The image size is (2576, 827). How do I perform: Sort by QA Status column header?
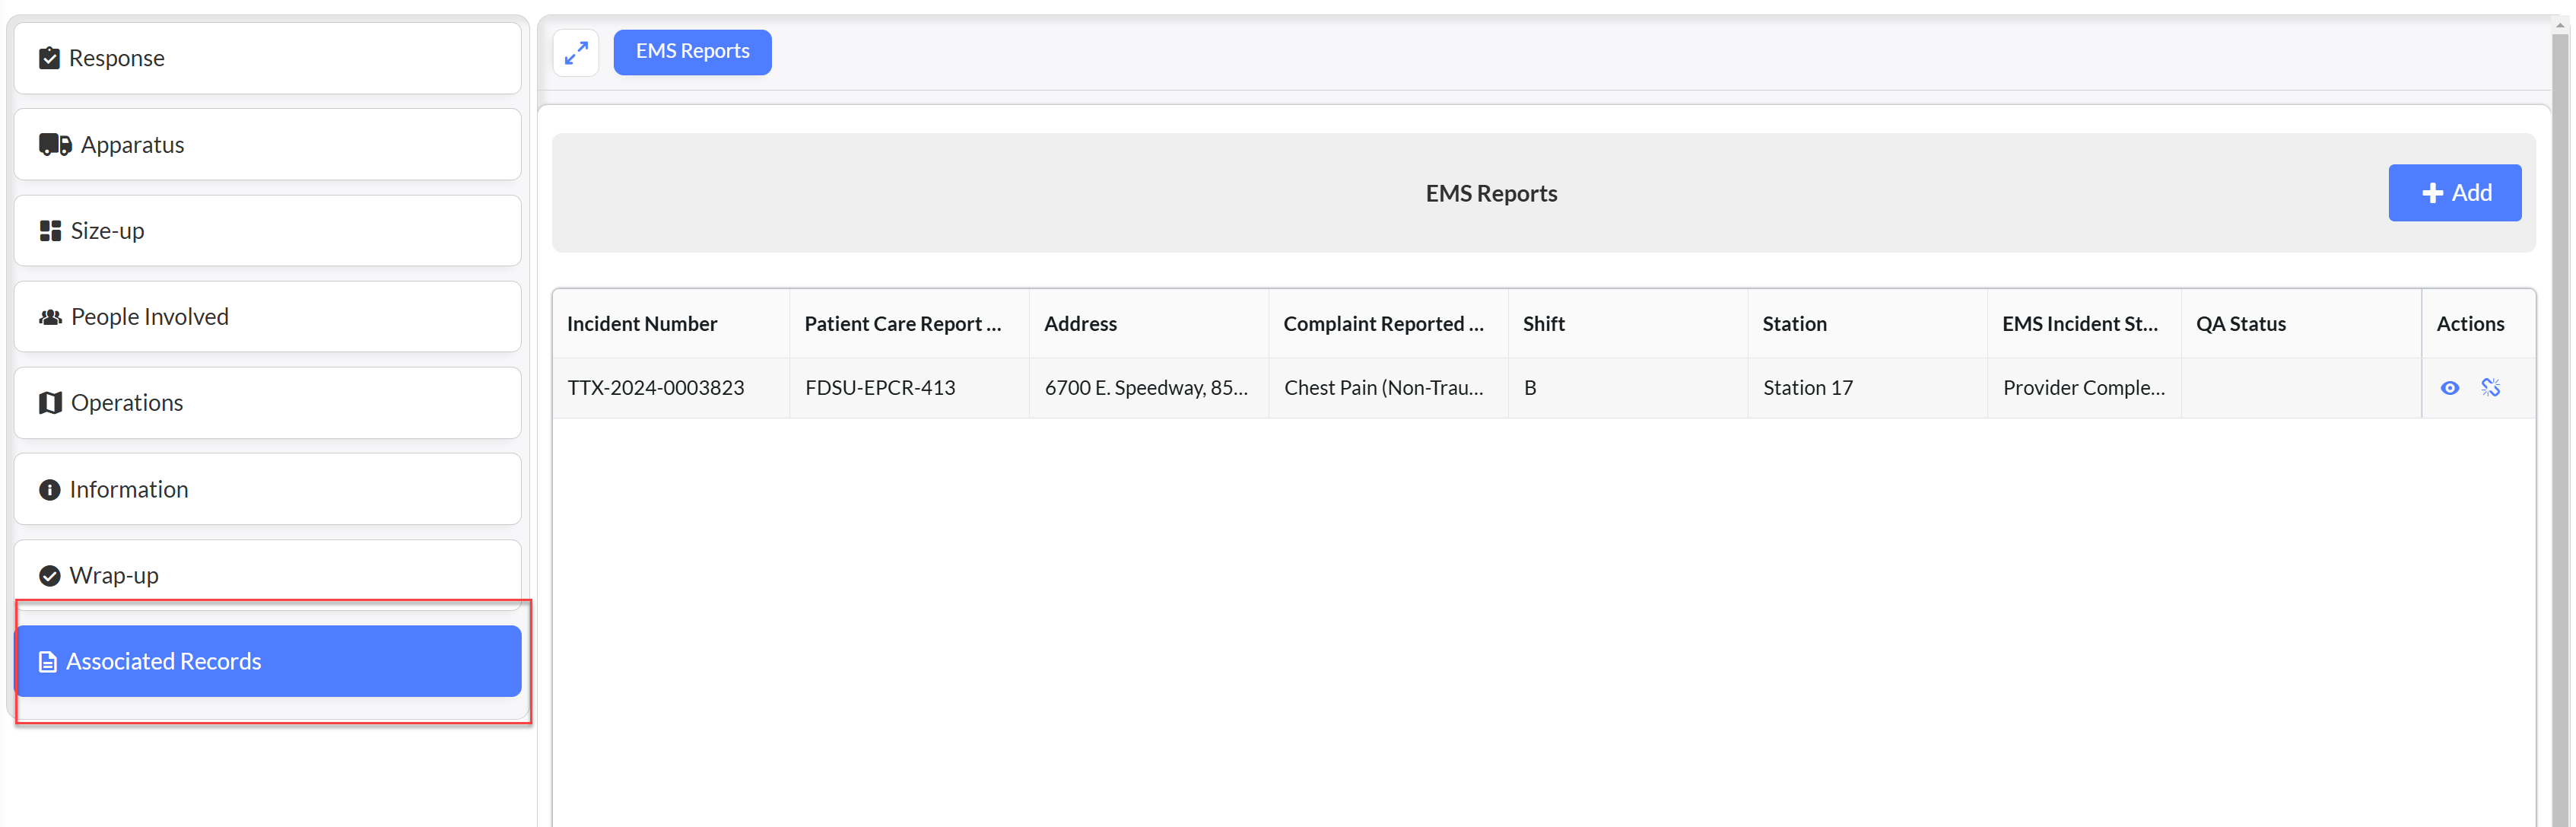2301,324
